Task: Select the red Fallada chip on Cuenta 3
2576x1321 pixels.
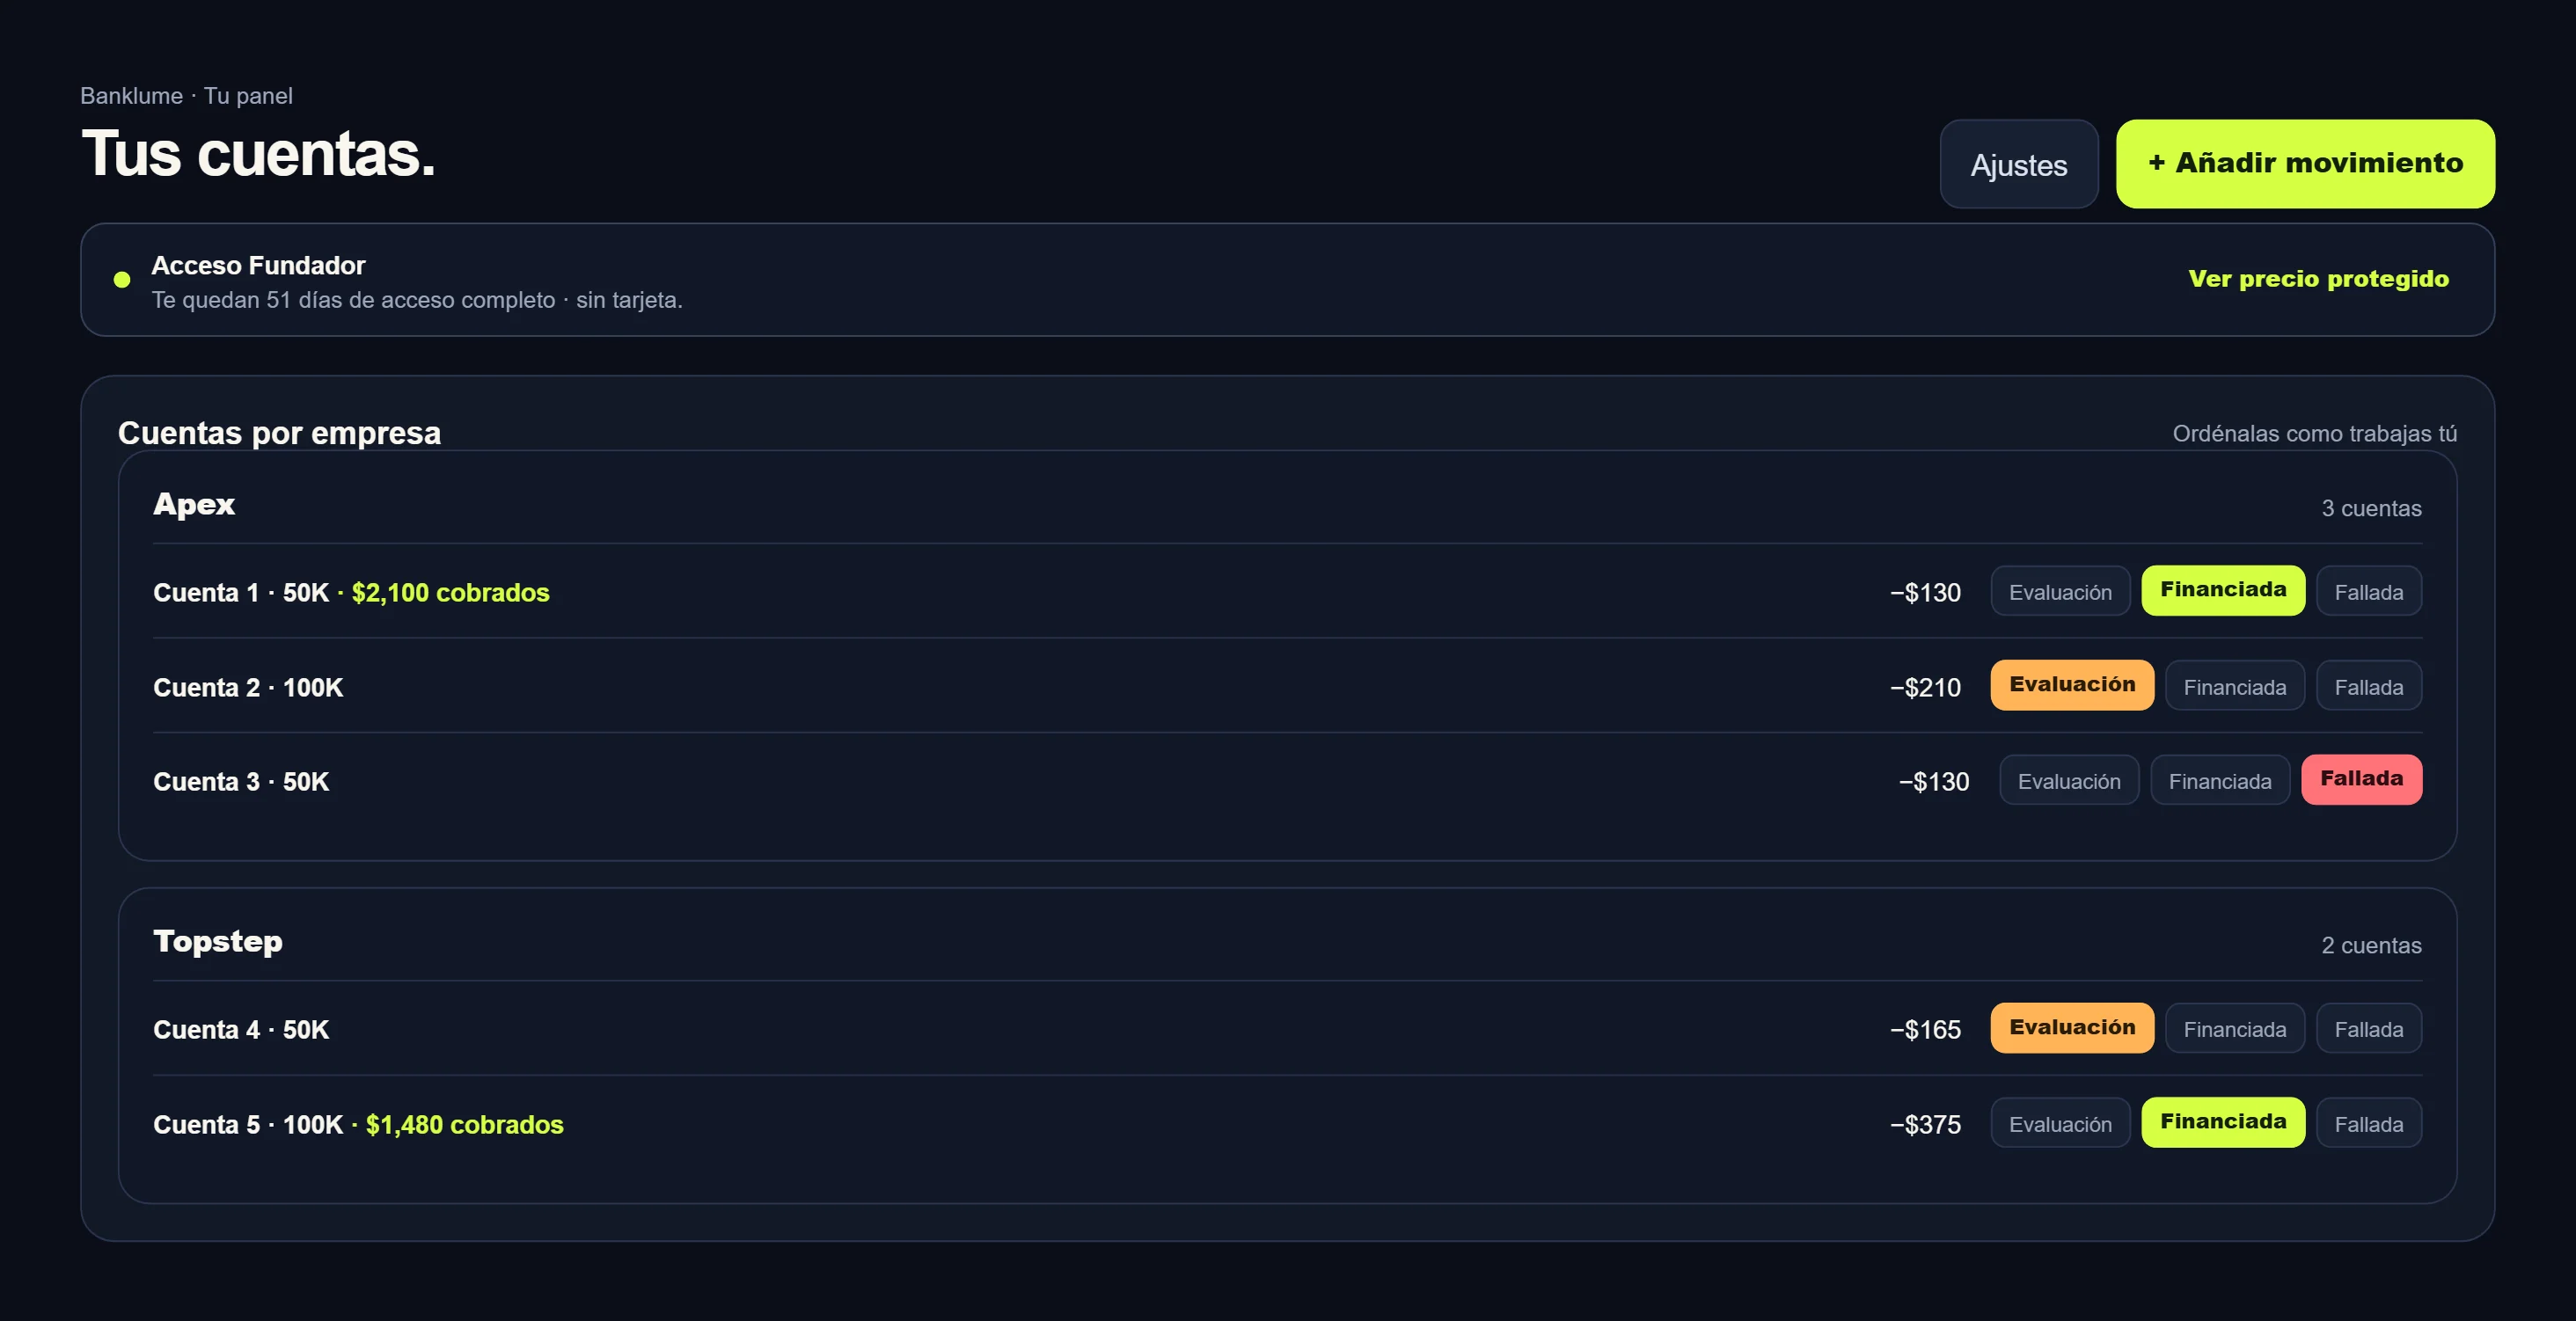Action: click(2361, 780)
